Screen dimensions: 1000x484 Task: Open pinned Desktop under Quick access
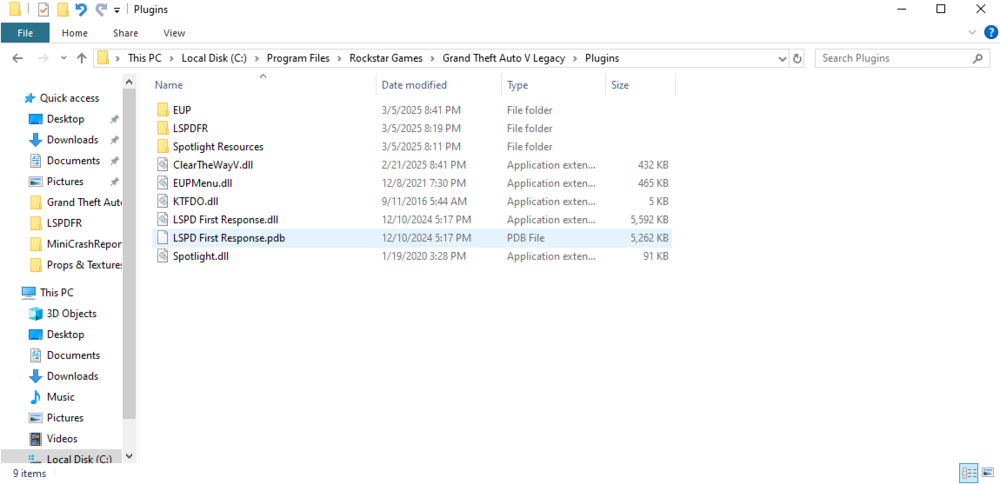coord(65,119)
